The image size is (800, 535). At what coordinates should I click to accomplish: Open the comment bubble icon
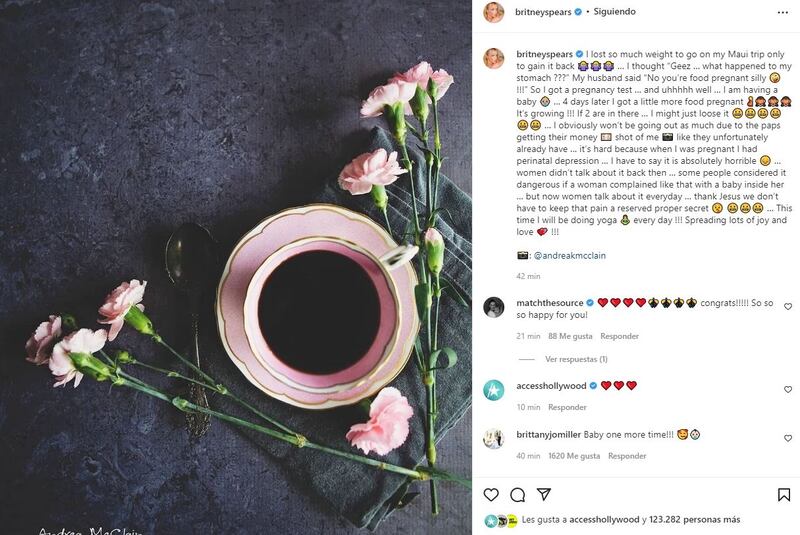click(517, 494)
